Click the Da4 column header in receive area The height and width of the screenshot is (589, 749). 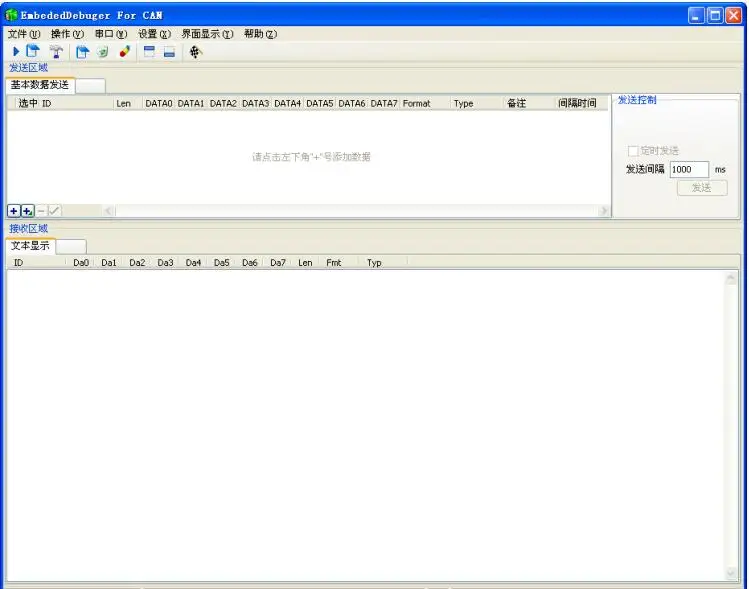(x=193, y=263)
